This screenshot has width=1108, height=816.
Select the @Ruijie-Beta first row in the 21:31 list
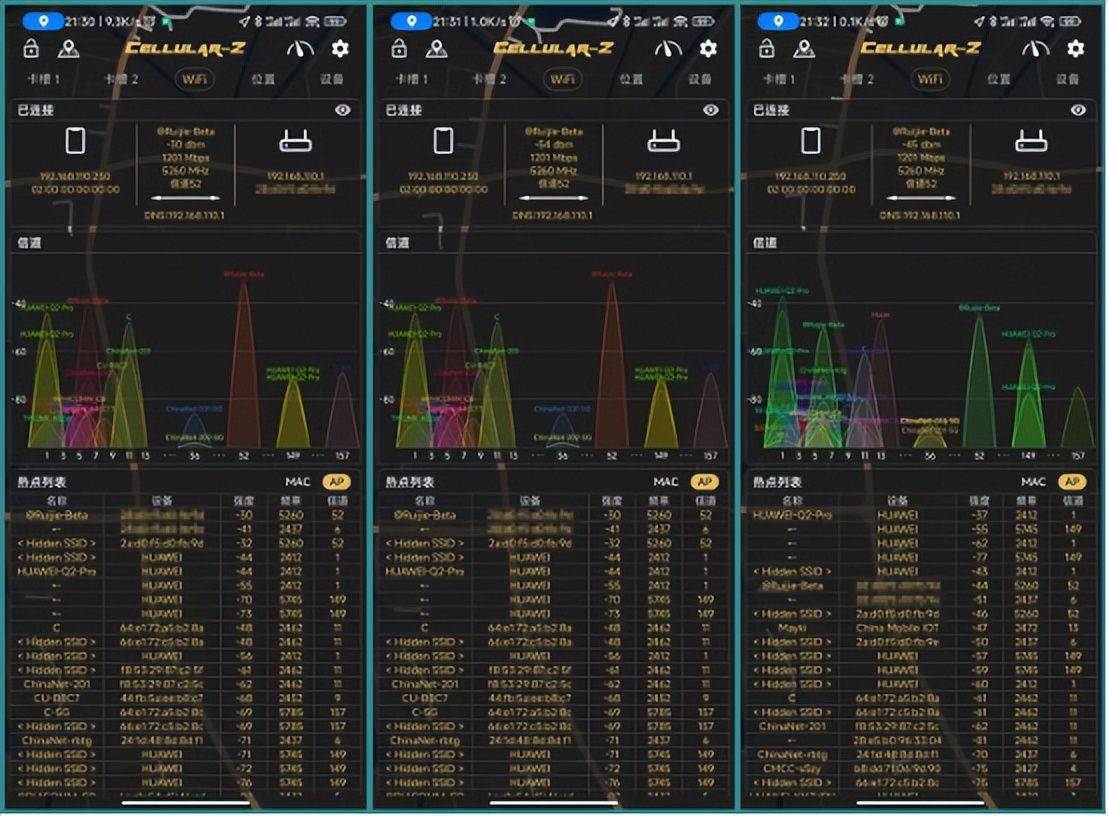pos(554,515)
